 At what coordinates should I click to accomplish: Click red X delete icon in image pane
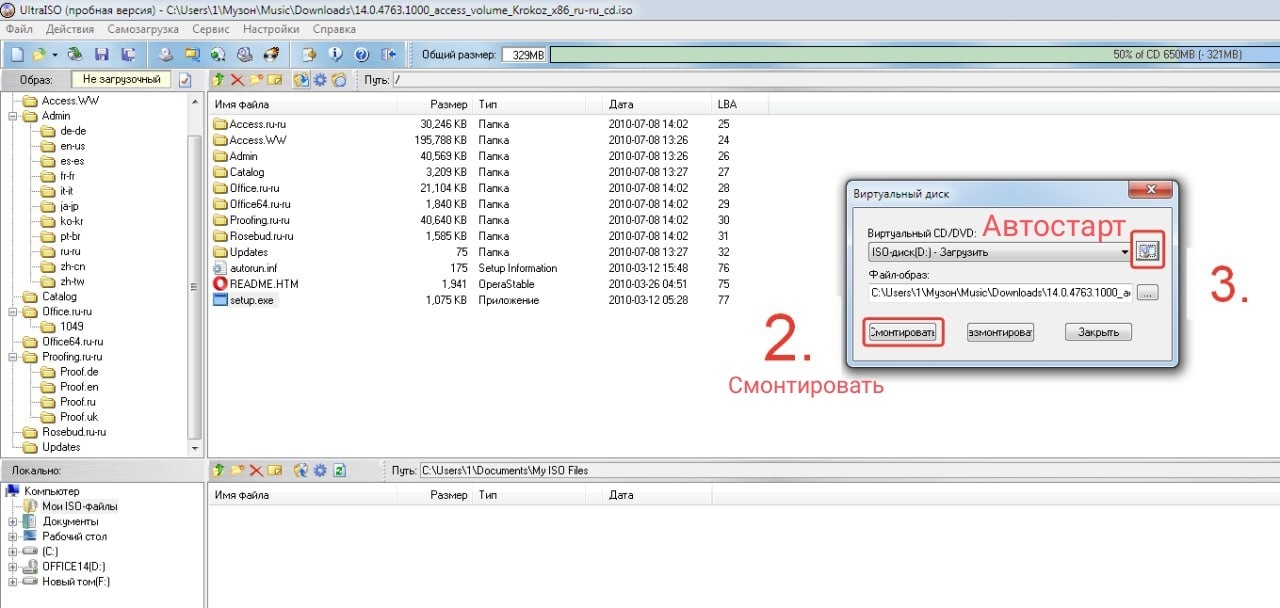coord(237,79)
